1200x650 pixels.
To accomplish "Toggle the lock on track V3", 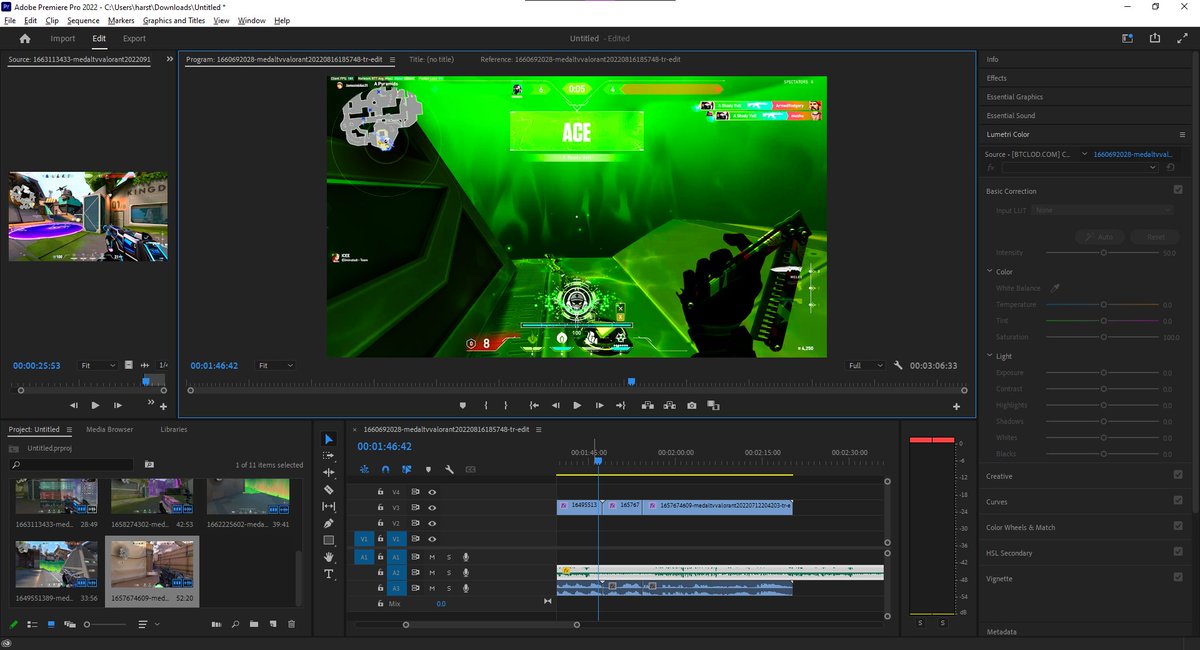I will coord(380,508).
